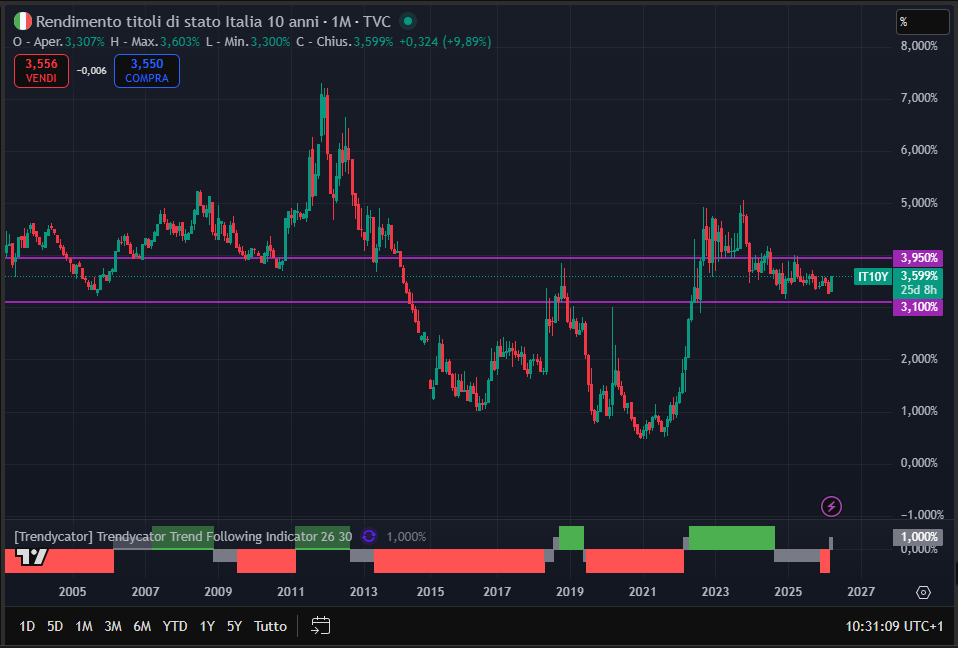Click the 3,950% purple line label
This screenshot has height=648, width=958.
tap(919, 258)
